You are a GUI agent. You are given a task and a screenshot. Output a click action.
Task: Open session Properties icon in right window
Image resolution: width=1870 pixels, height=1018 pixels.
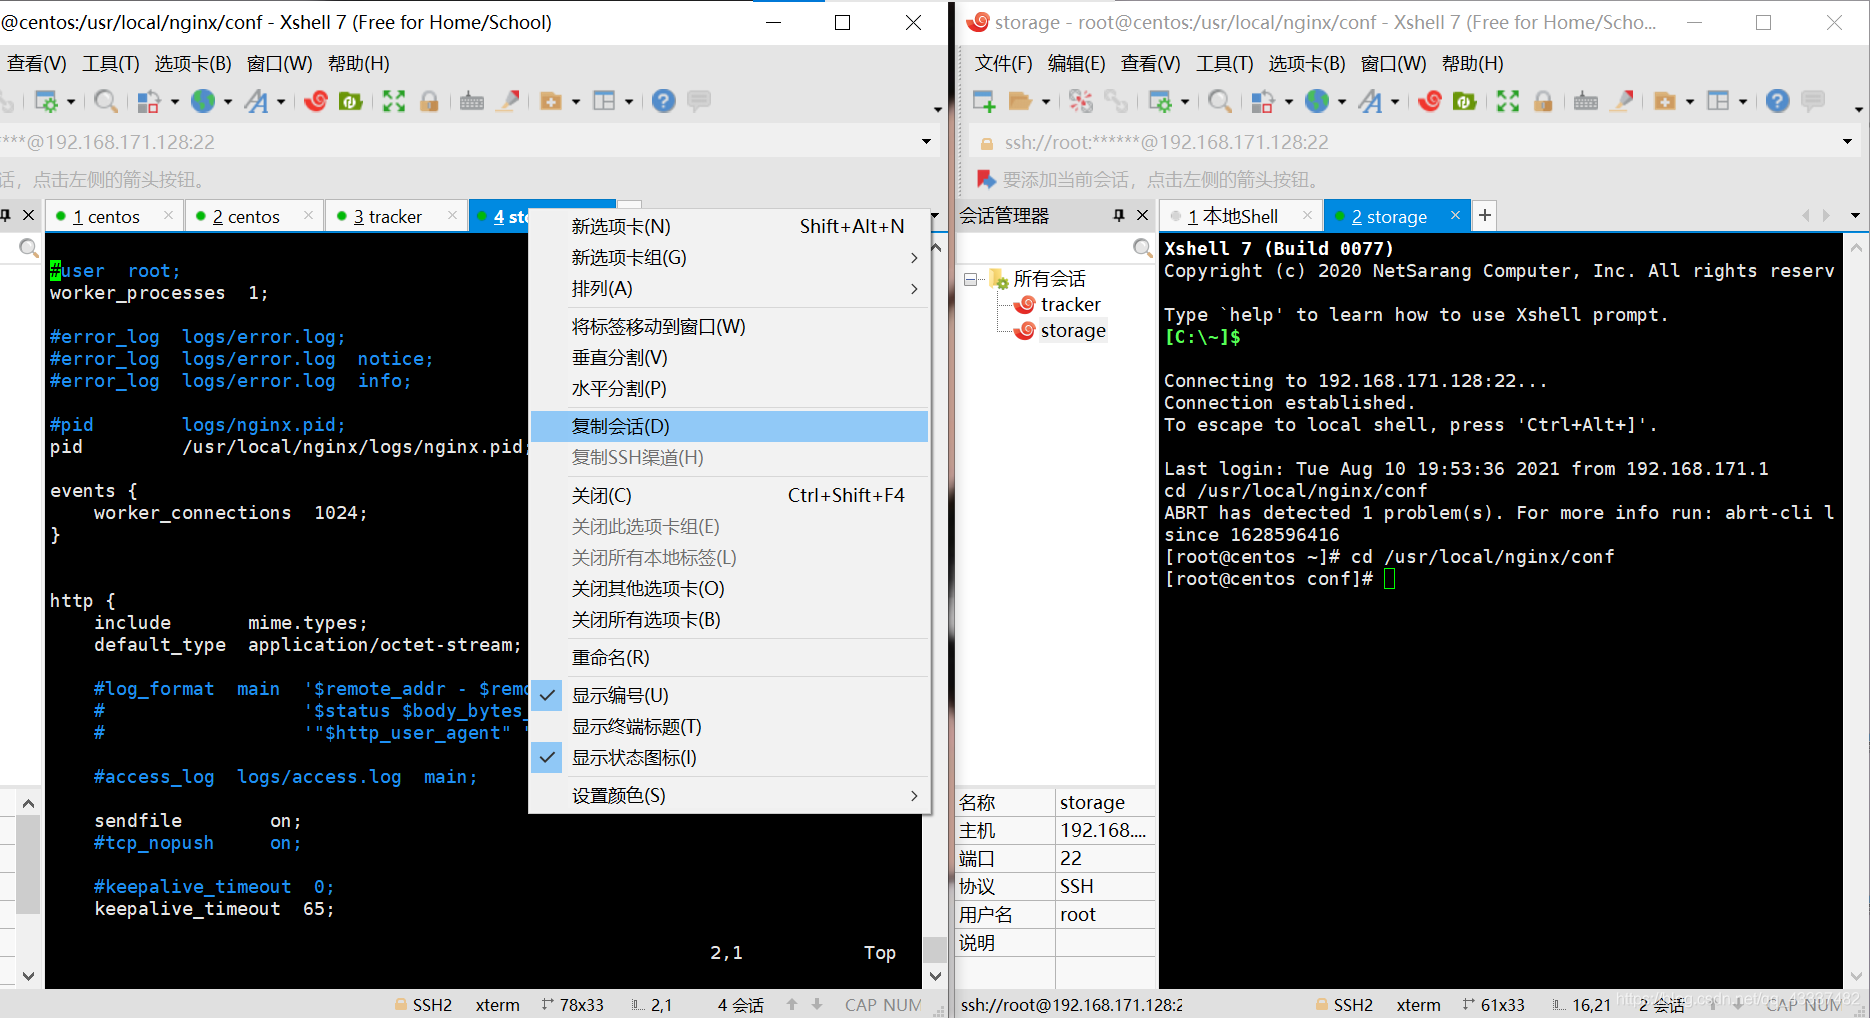pyautogui.click(x=1160, y=101)
